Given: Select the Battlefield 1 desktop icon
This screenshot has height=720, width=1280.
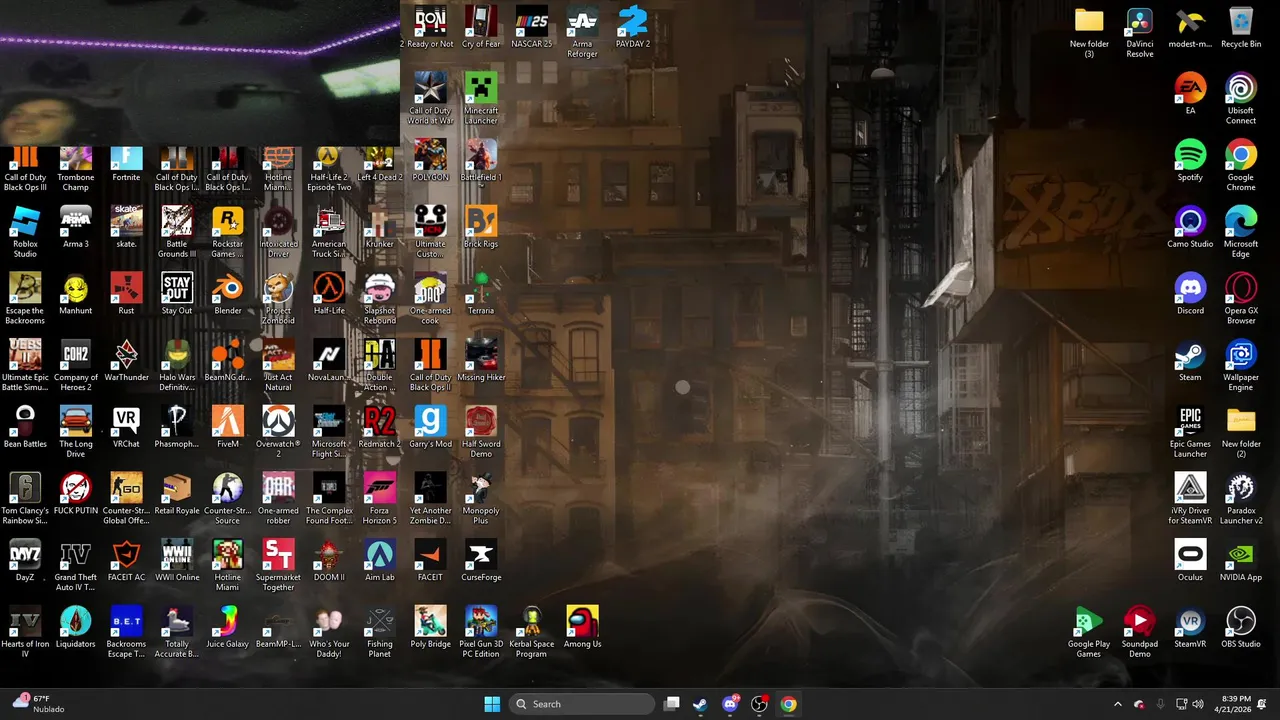Looking at the screenshot, I should [x=481, y=161].
